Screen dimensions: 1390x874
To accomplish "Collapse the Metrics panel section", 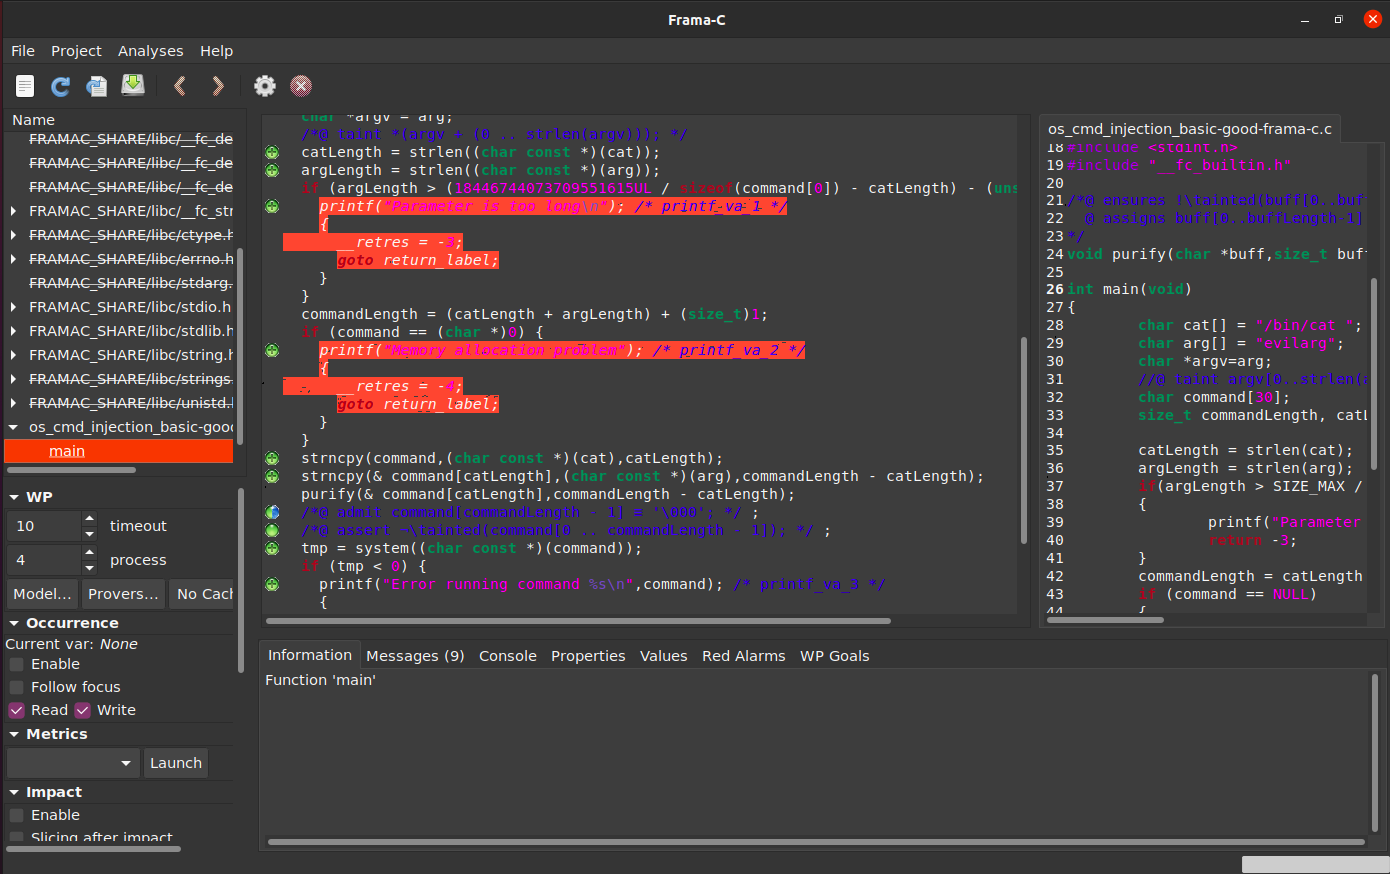I will pyautogui.click(x=15, y=734).
